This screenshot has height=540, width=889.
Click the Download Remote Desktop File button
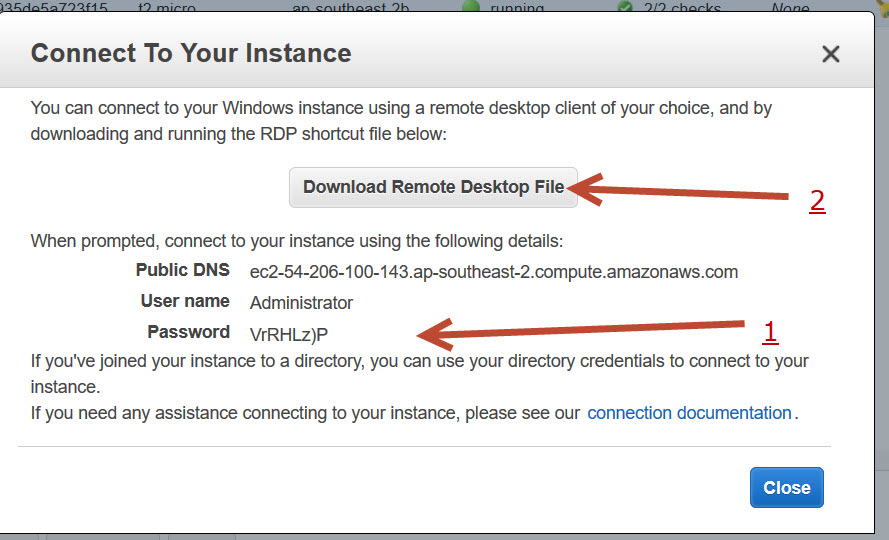coord(433,187)
